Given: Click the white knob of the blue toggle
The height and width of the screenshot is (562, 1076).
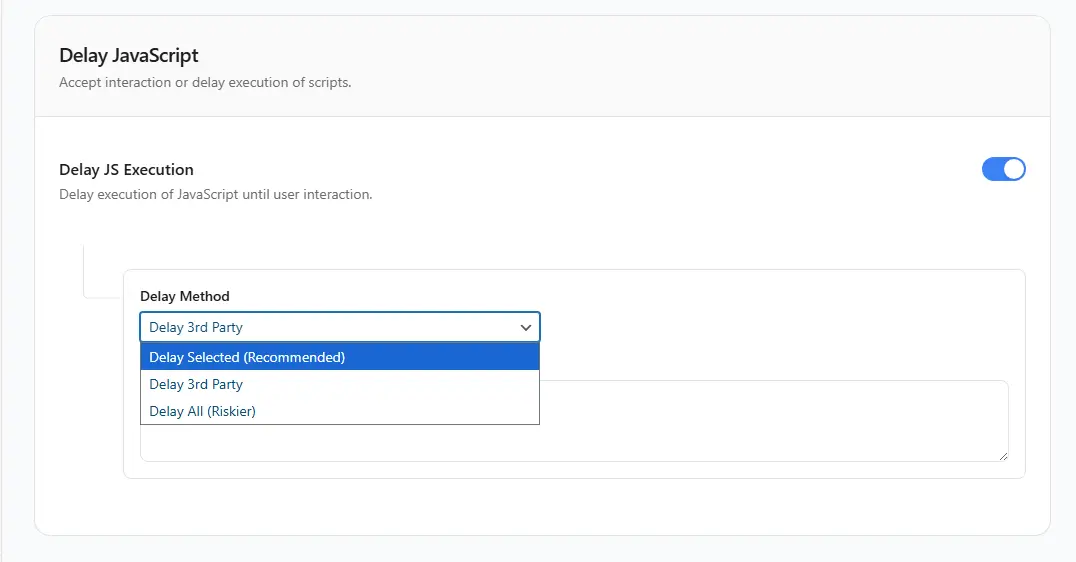Looking at the screenshot, I should tap(1013, 169).
